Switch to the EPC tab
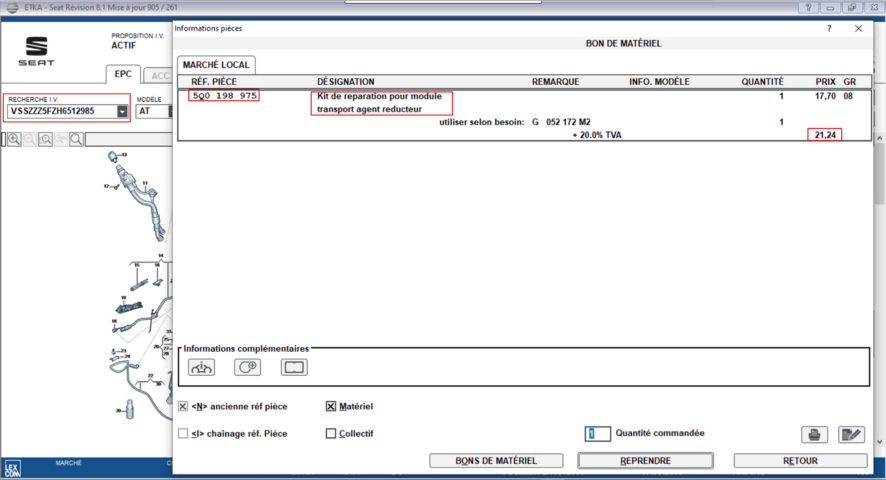 [x=123, y=74]
